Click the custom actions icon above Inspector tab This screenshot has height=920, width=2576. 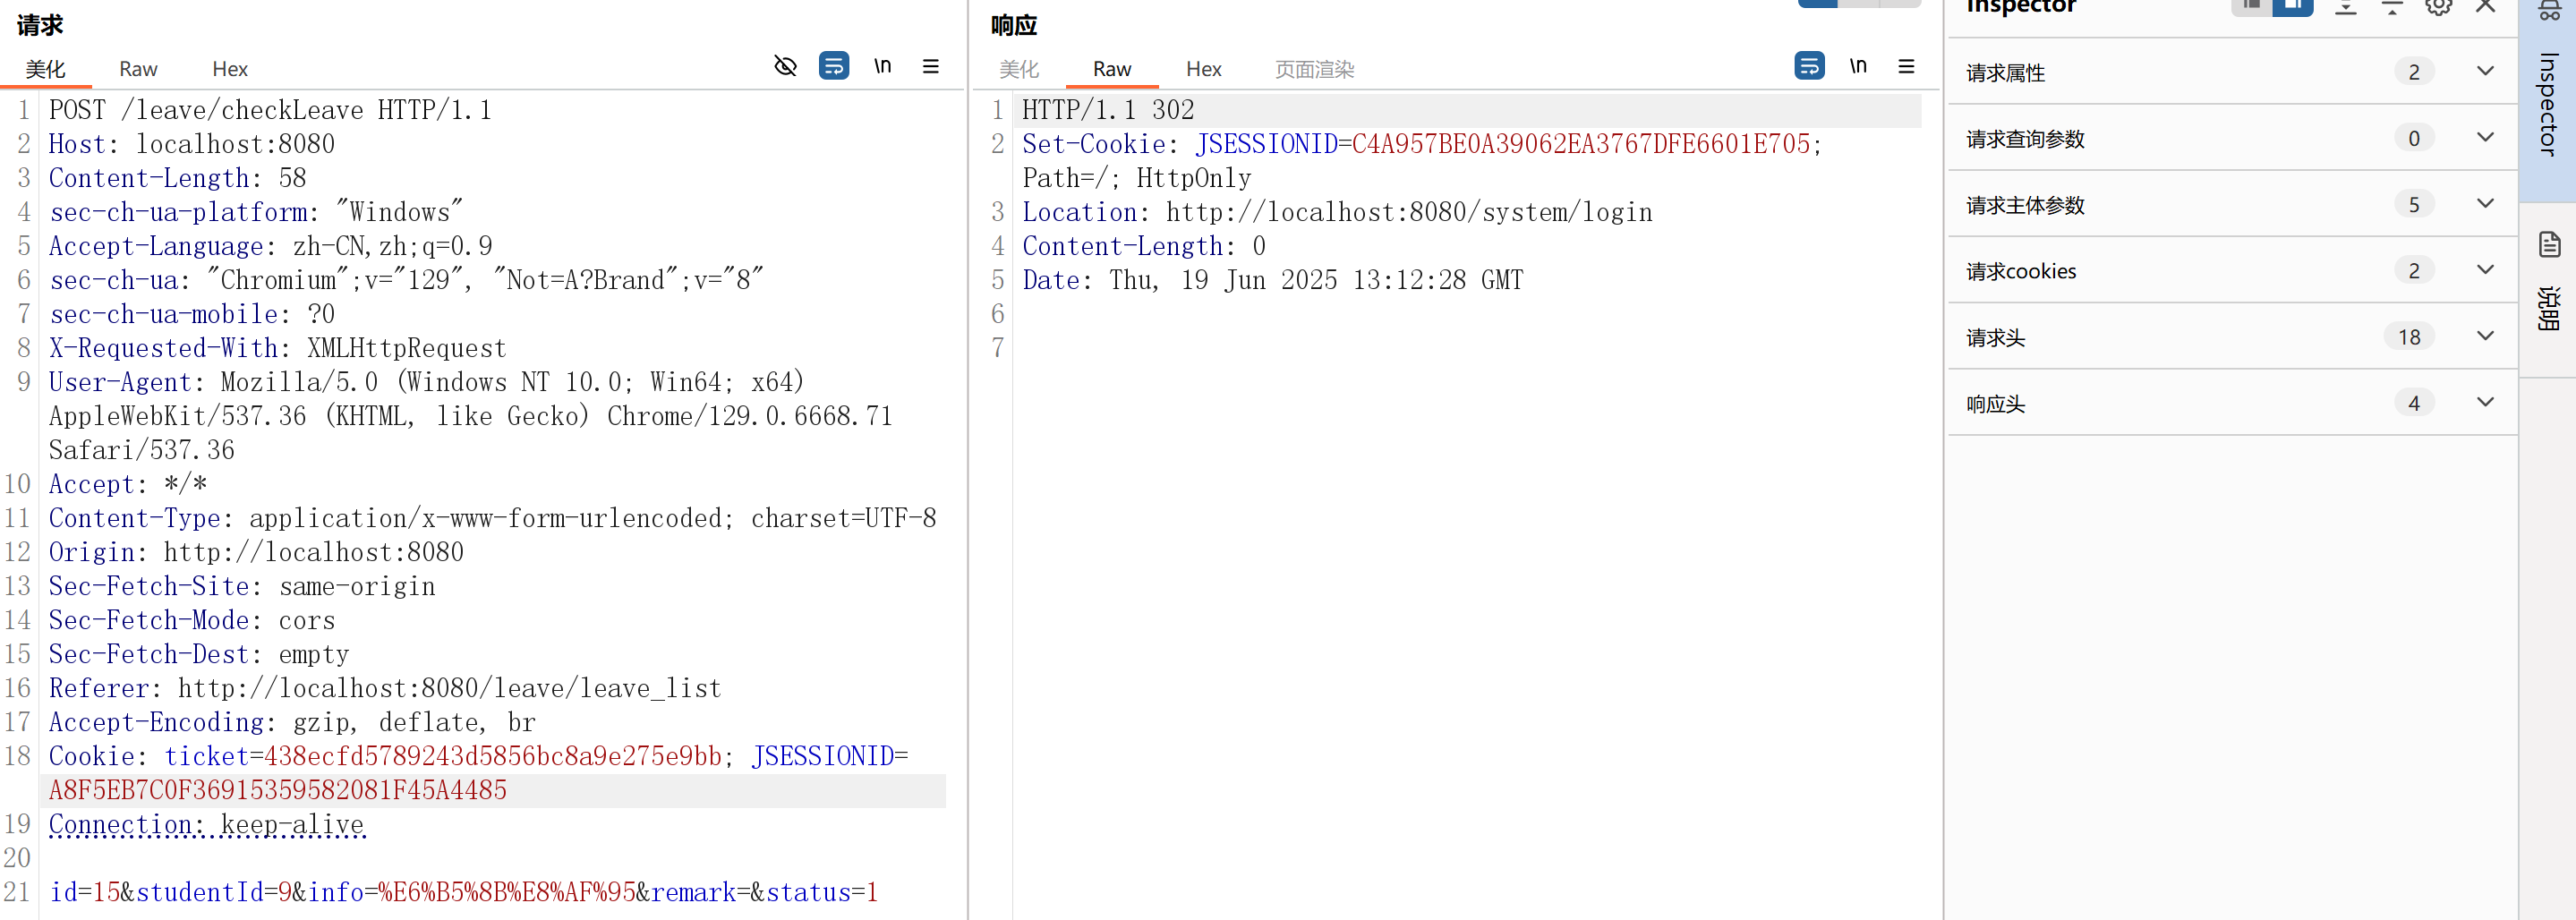pyautogui.click(x=2549, y=10)
